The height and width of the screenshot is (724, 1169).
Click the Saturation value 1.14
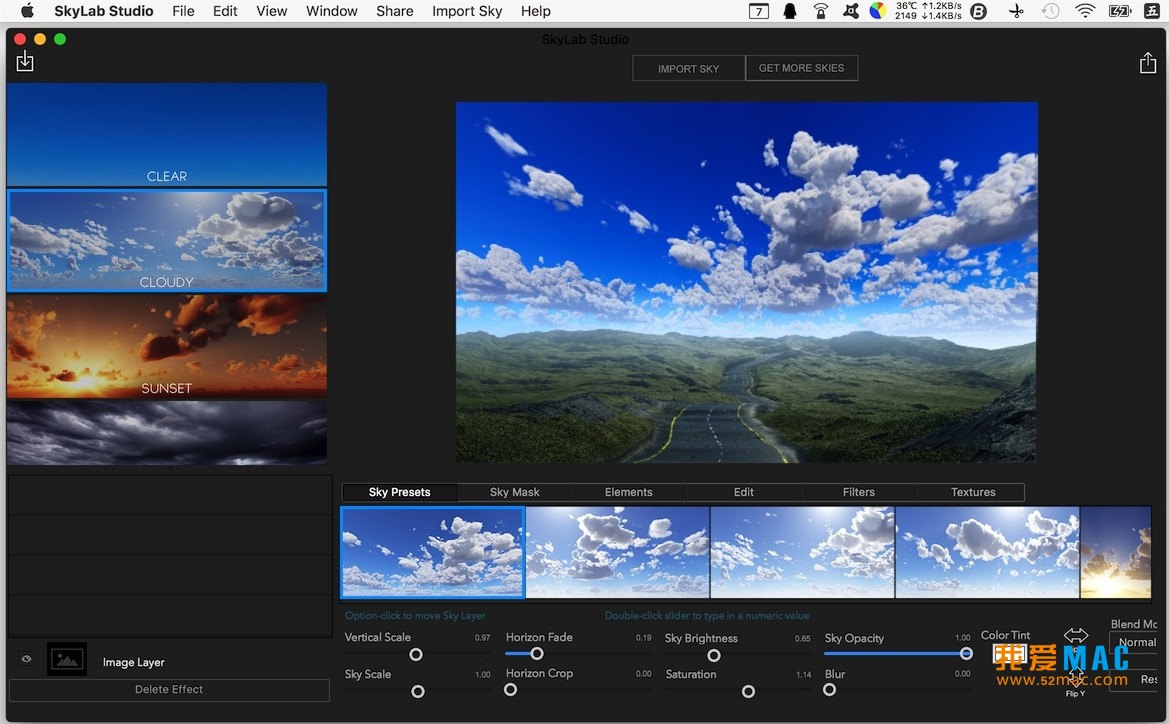pyautogui.click(x=803, y=674)
